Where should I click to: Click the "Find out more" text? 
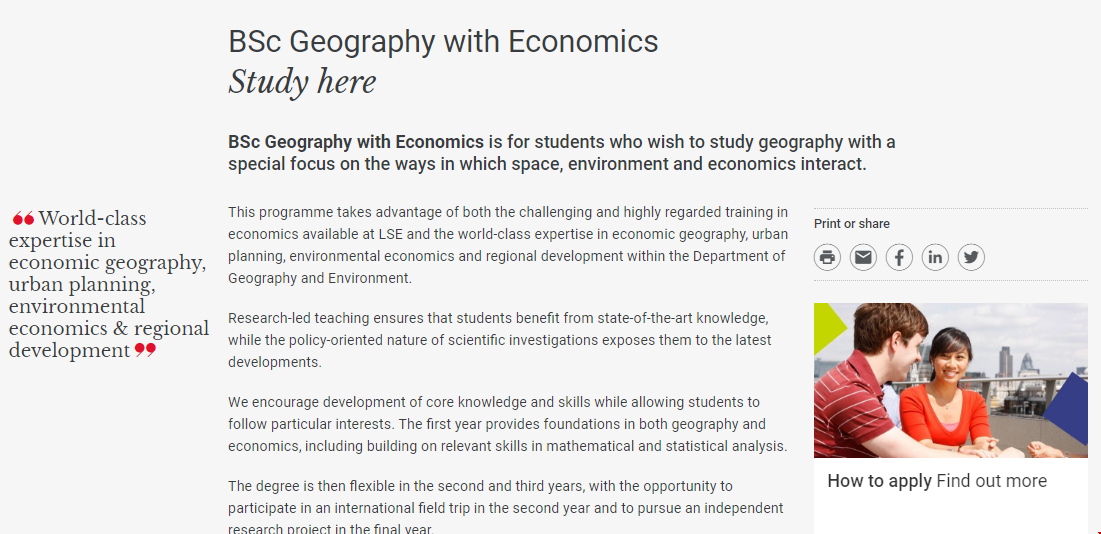coord(992,481)
